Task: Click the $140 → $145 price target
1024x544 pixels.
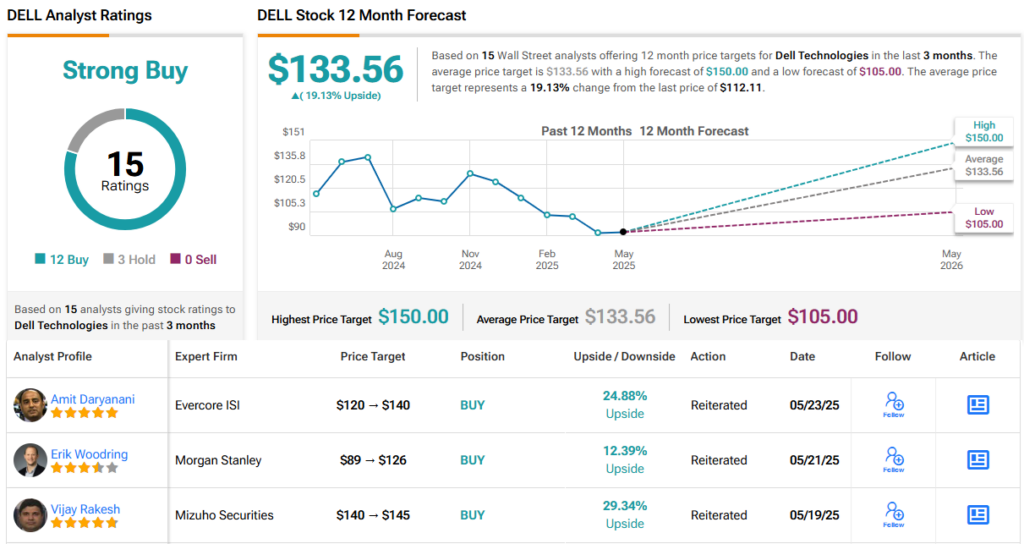Action: (x=373, y=515)
